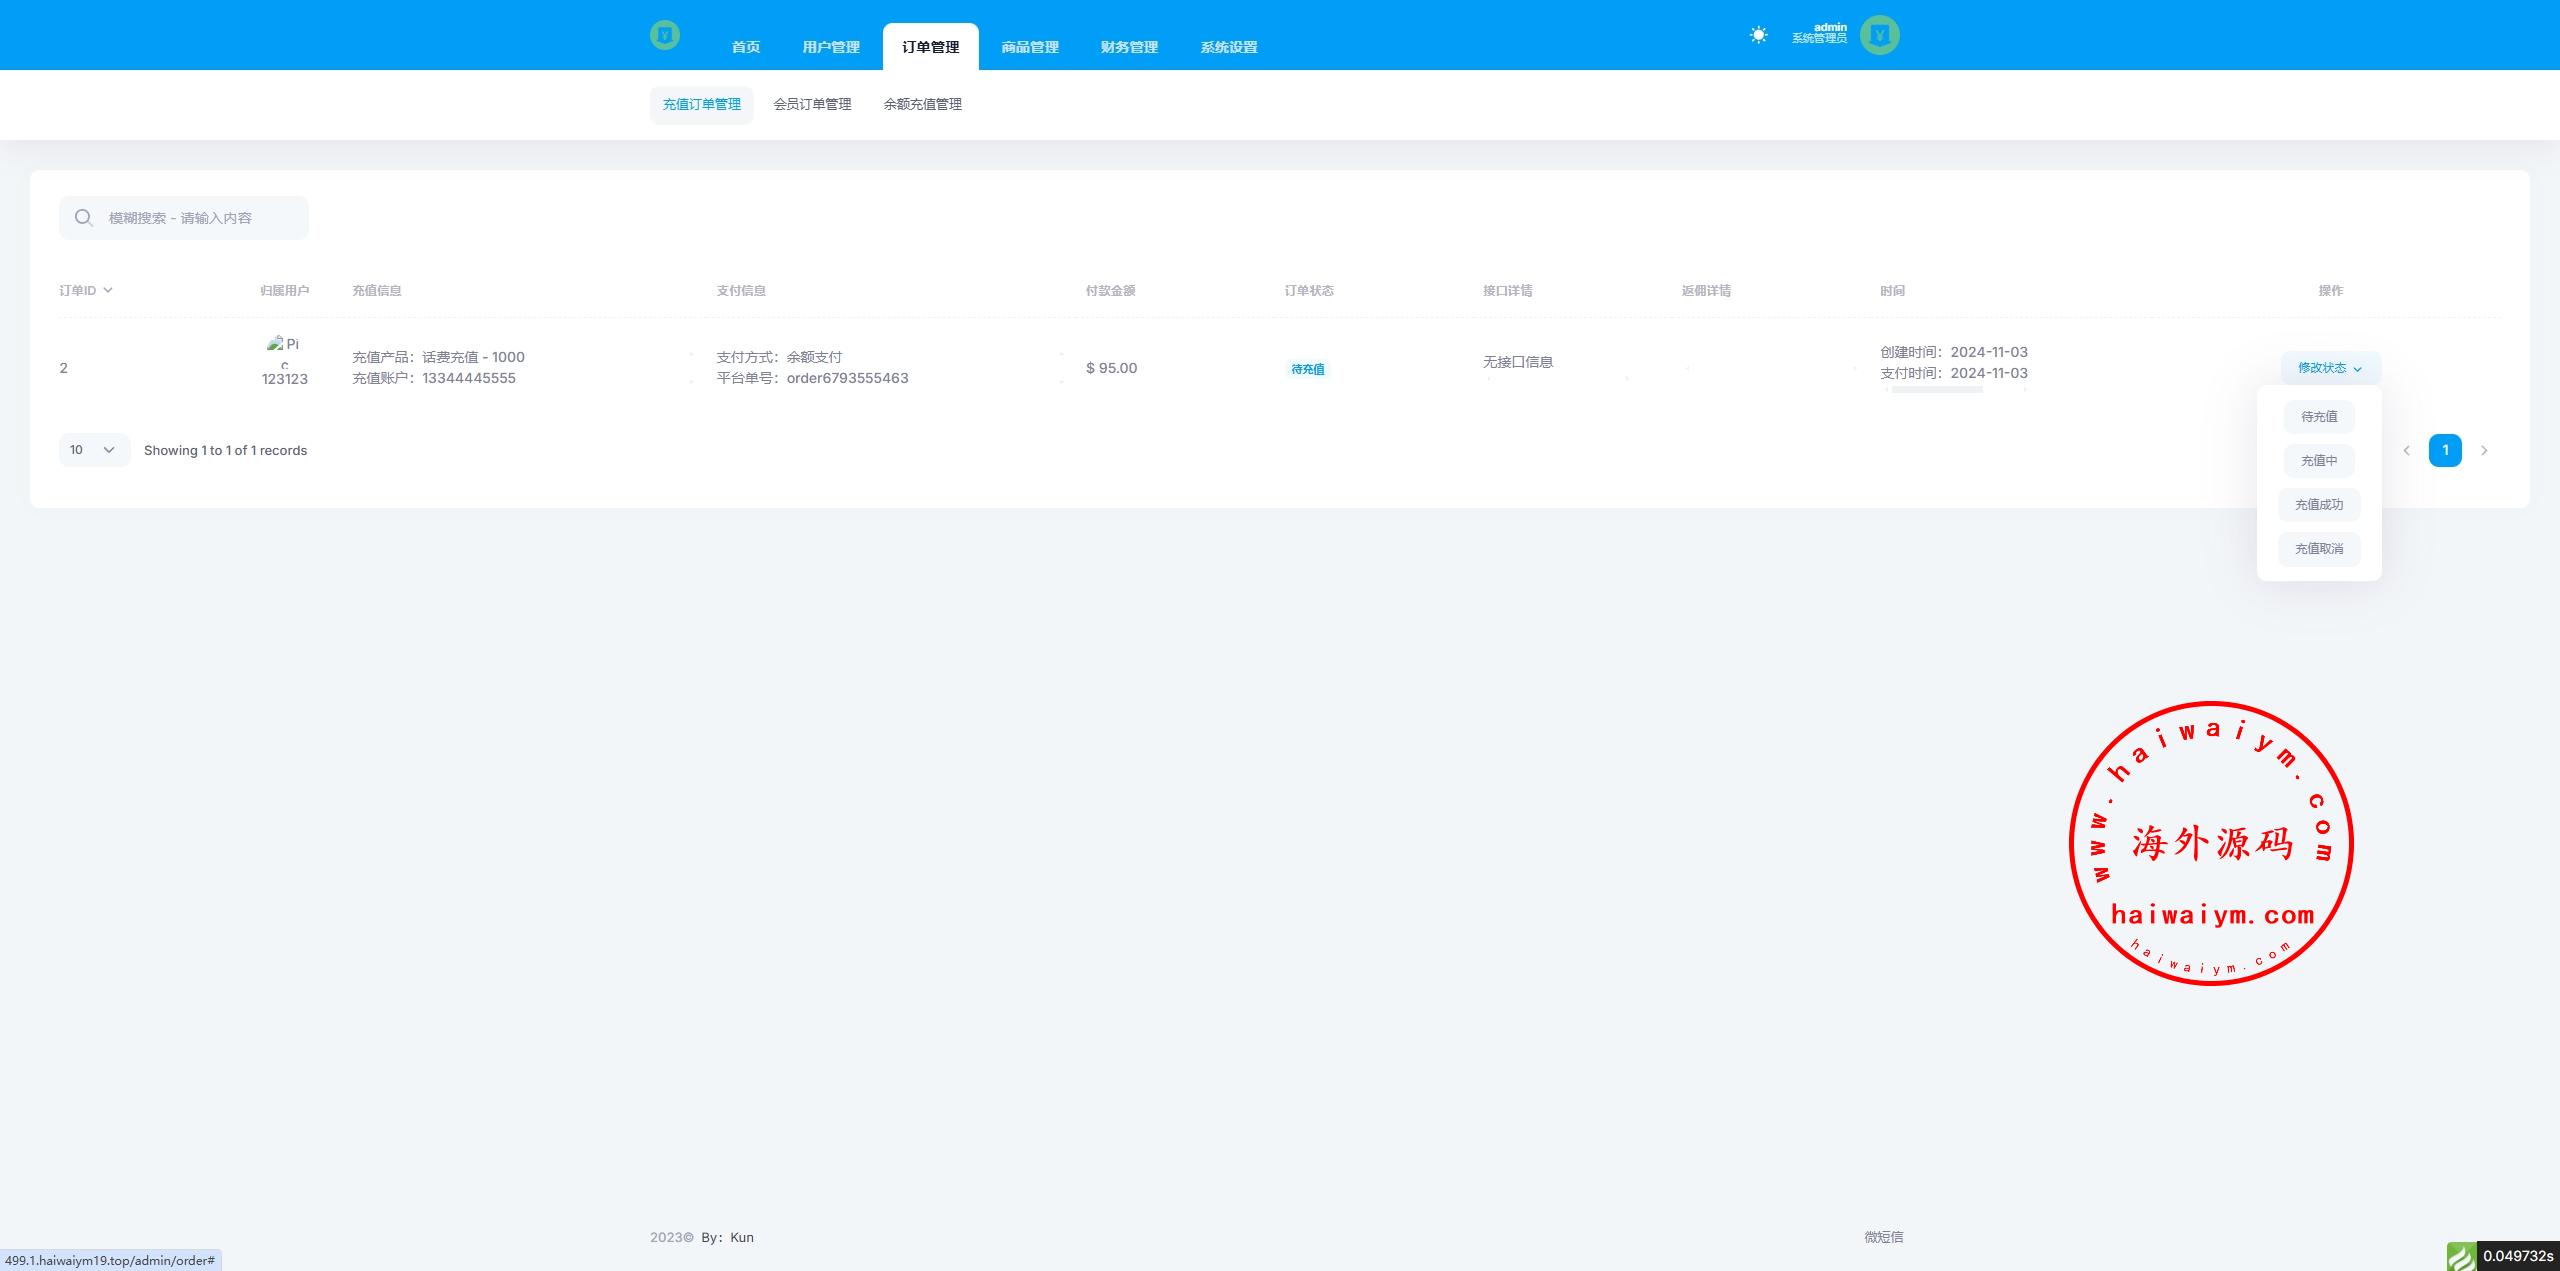The height and width of the screenshot is (1271, 2560).
Task: Click the site logo icon in navbar
Action: (664, 36)
